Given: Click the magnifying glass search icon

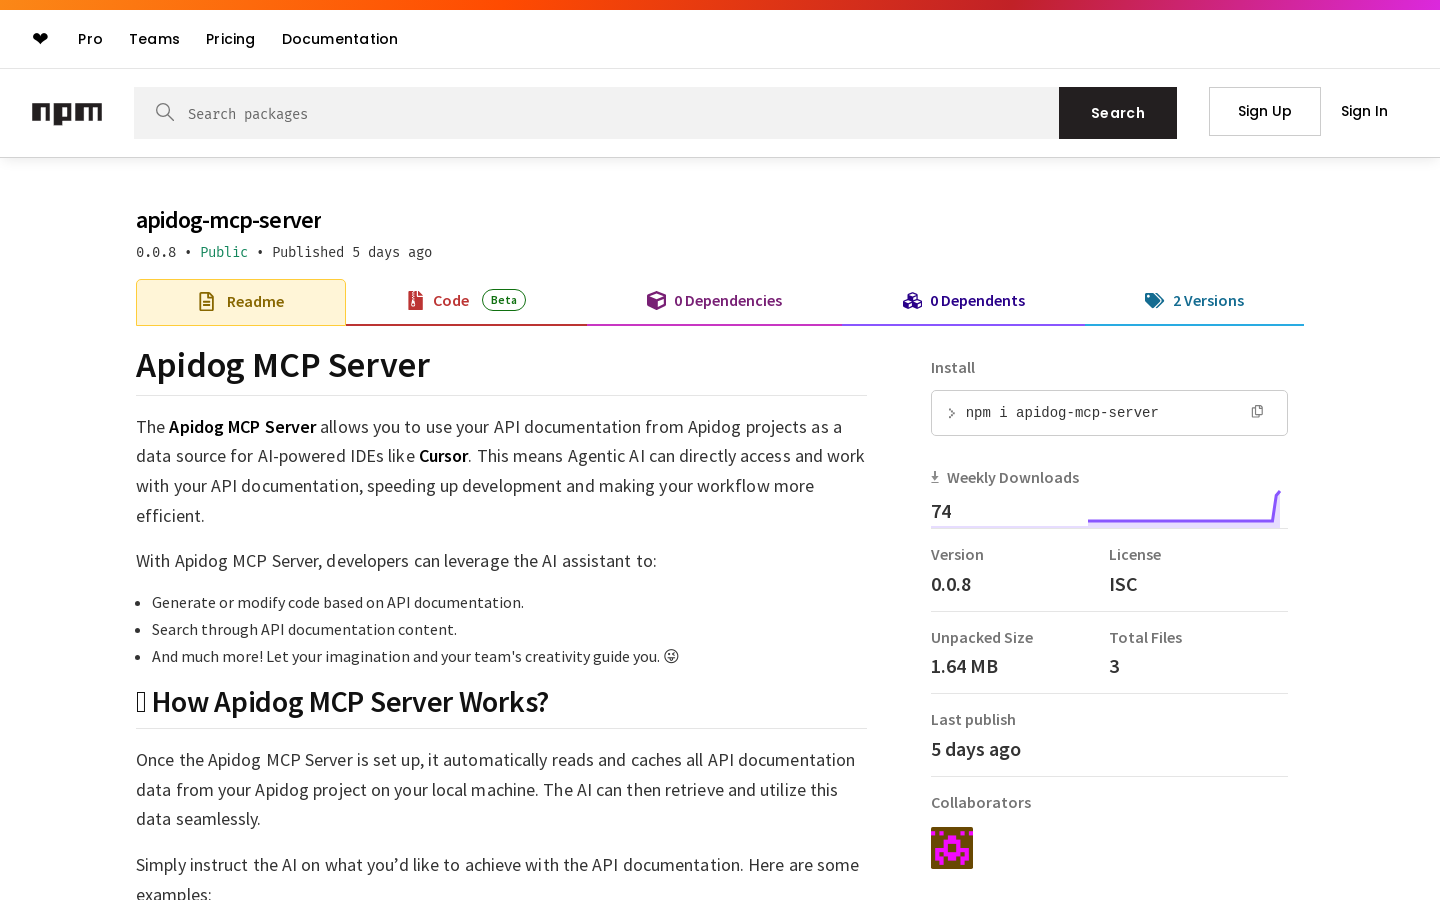Looking at the screenshot, I should click(x=165, y=112).
